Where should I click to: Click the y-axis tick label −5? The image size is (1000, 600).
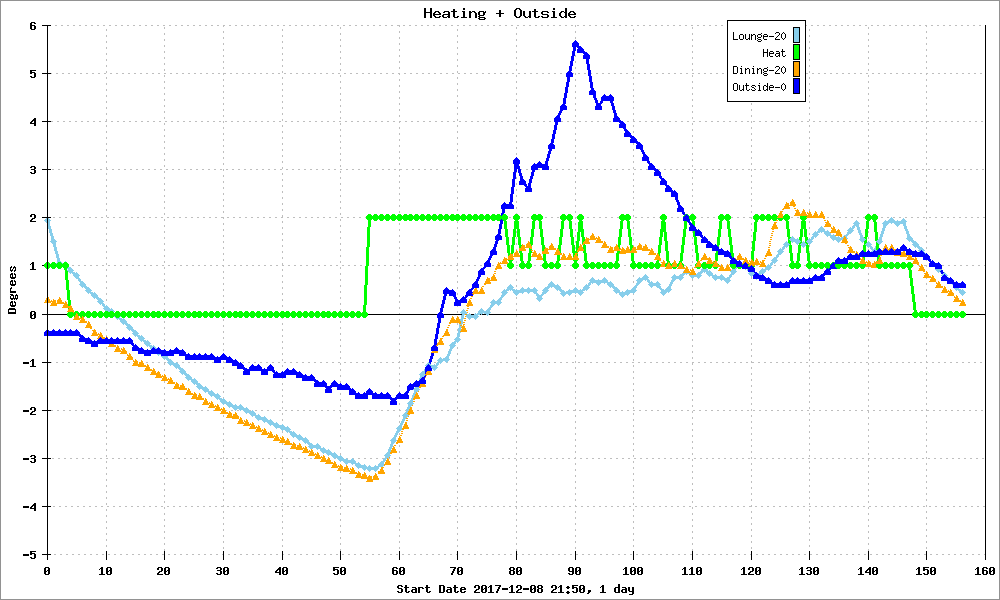click(x=31, y=555)
